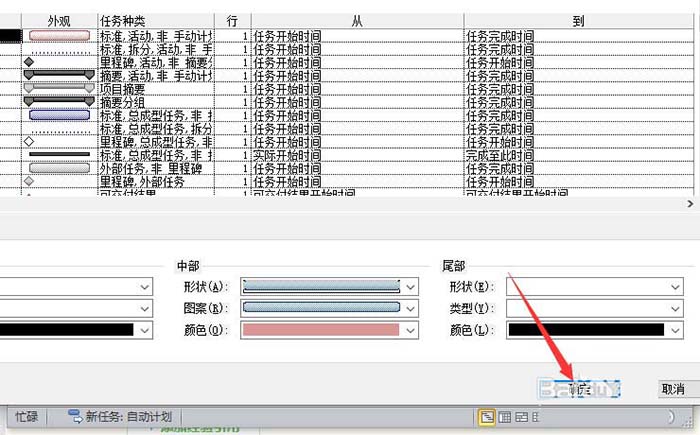The image size is (700, 435).
Task: Click the 从 column header
Action: 357,21
